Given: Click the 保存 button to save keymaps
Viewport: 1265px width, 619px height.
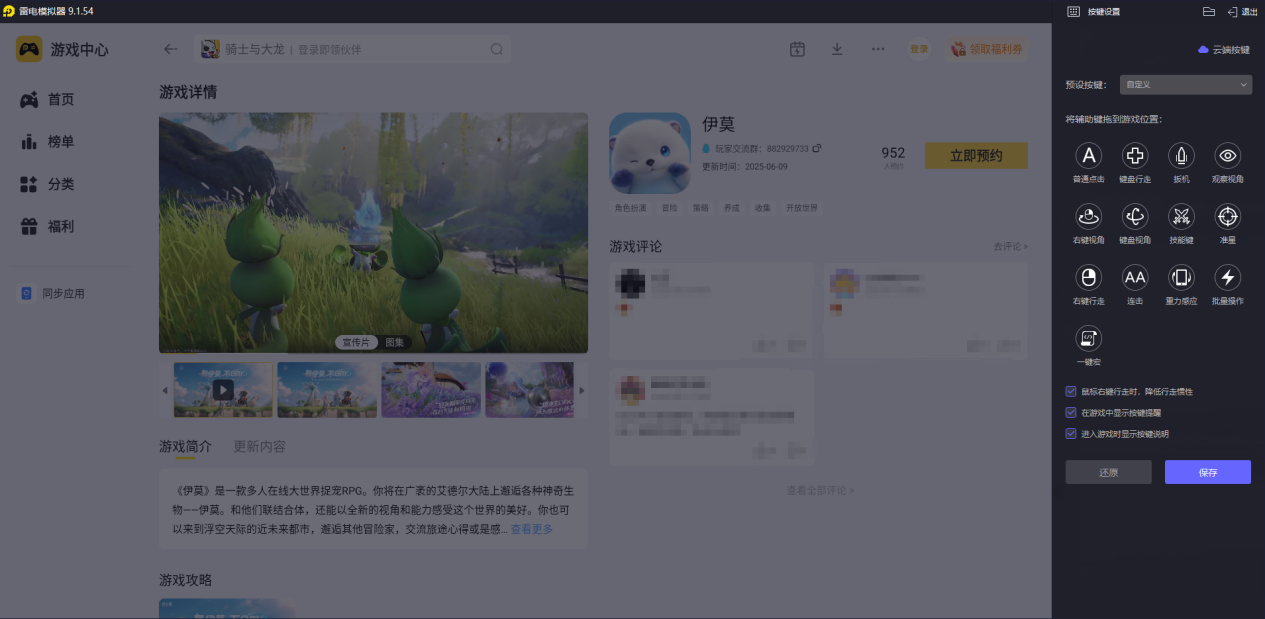Looking at the screenshot, I should click(x=1207, y=471).
